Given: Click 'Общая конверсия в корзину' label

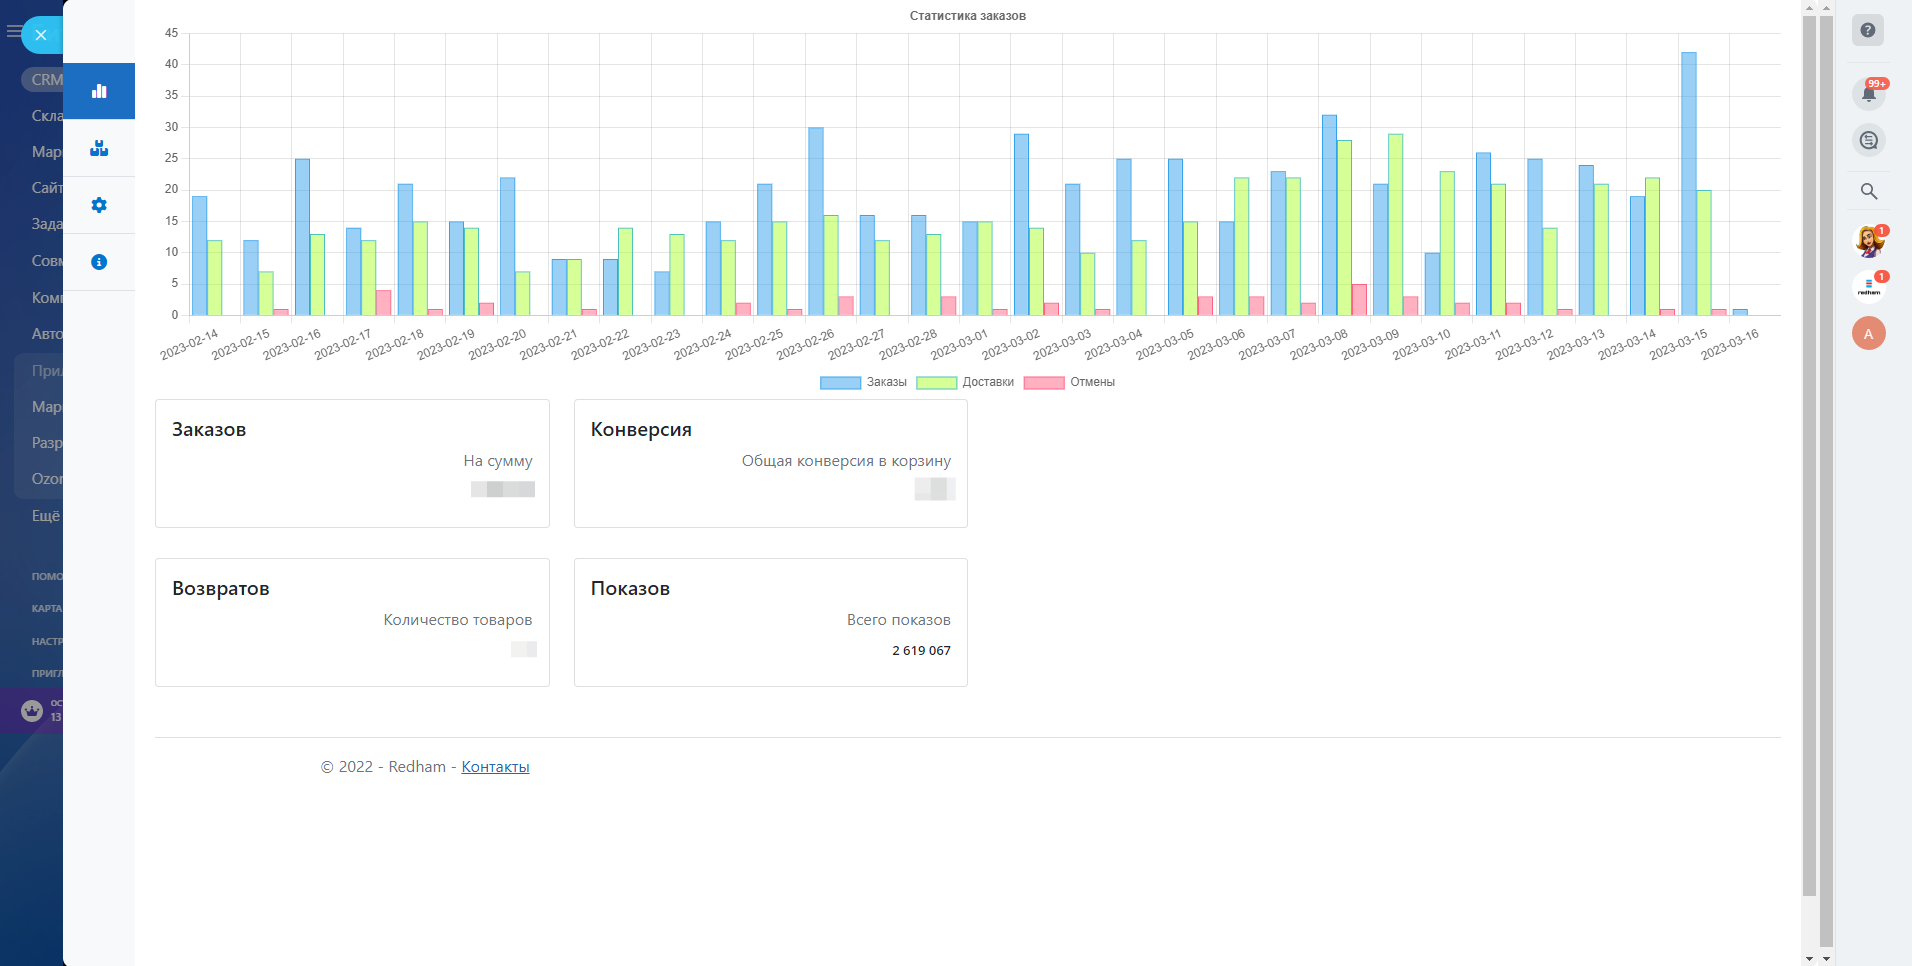Looking at the screenshot, I should (x=846, y=461).
